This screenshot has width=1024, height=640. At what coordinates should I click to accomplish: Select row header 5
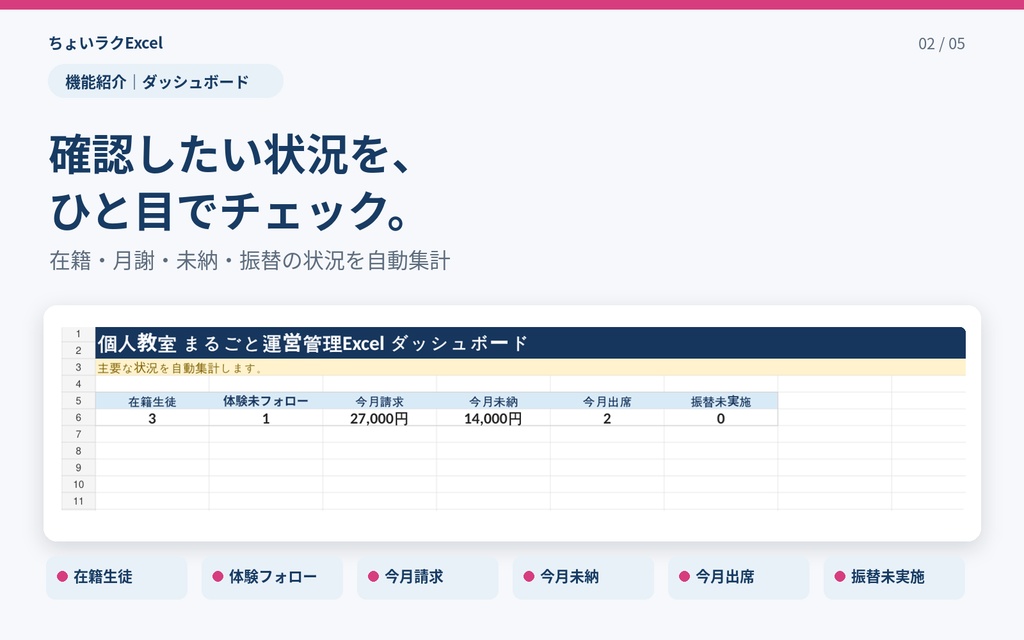pos(78,401)
